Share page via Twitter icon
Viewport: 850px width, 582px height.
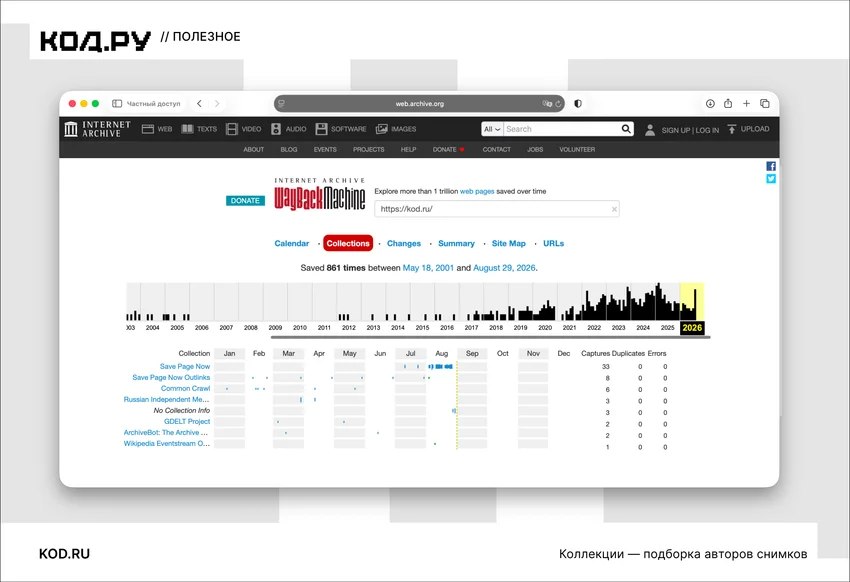click(x=771, y=179)
